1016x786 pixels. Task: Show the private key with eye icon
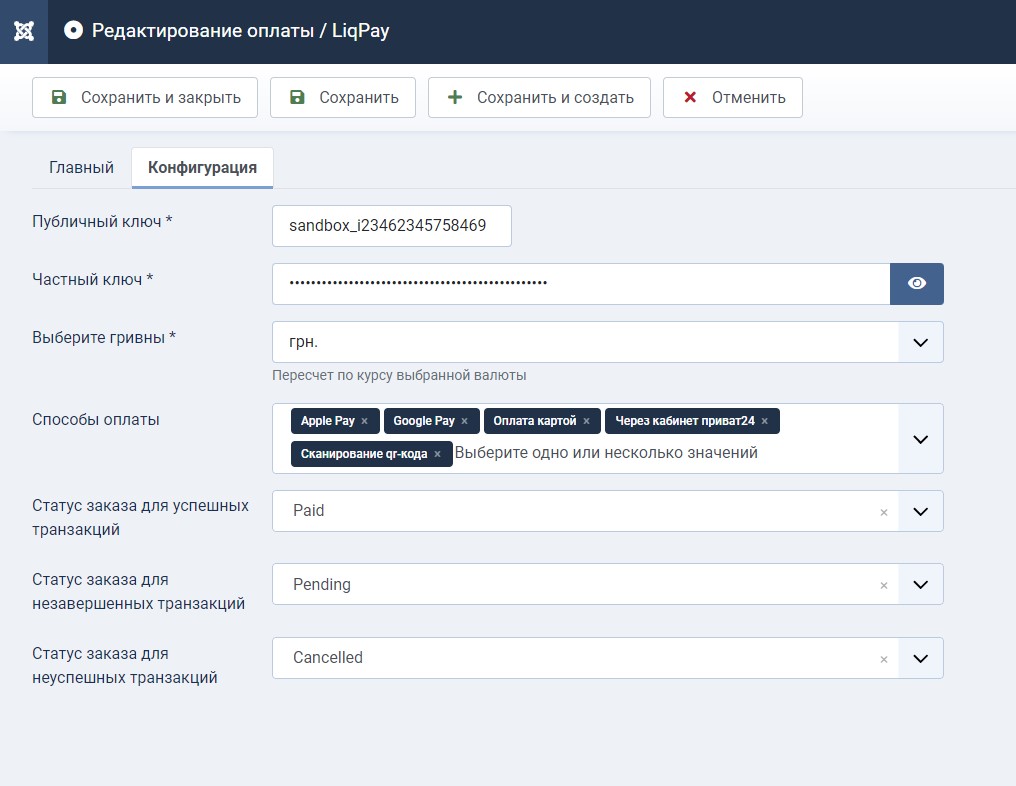916,284
